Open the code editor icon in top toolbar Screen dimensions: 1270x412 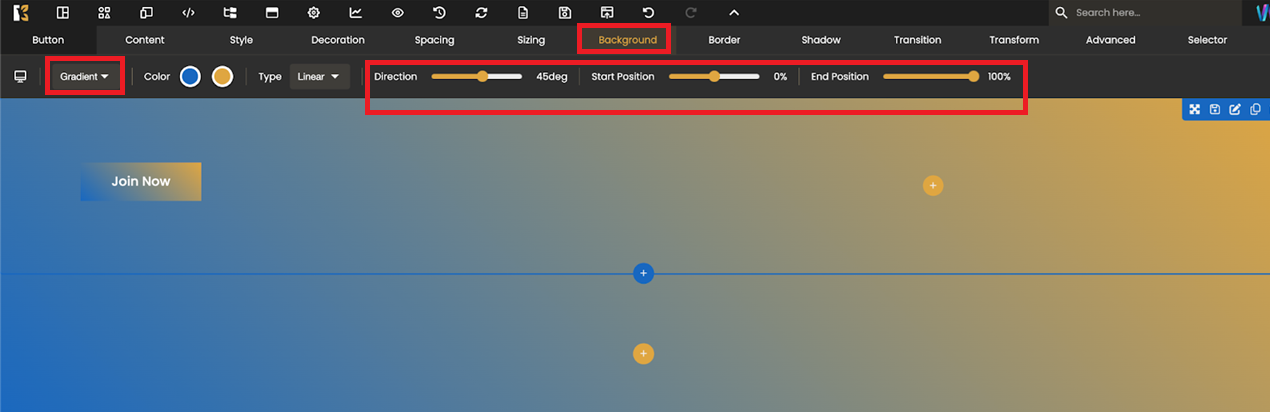(188, 13)
